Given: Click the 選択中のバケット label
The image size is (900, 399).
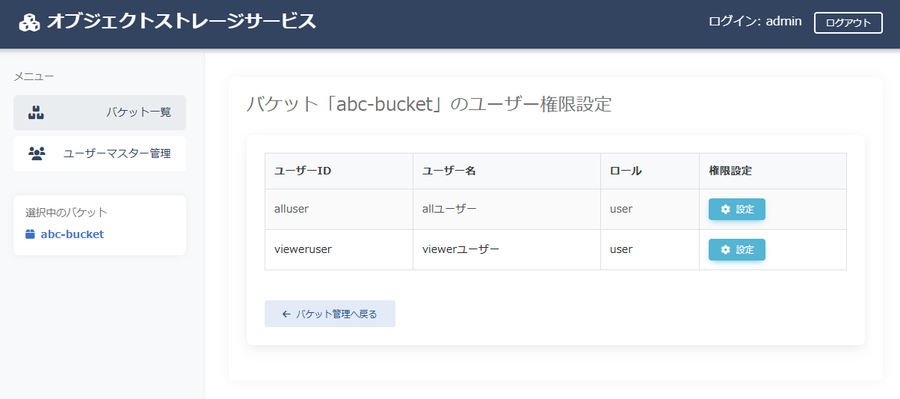Looking at the screenshot, I should tap(67, 212).
